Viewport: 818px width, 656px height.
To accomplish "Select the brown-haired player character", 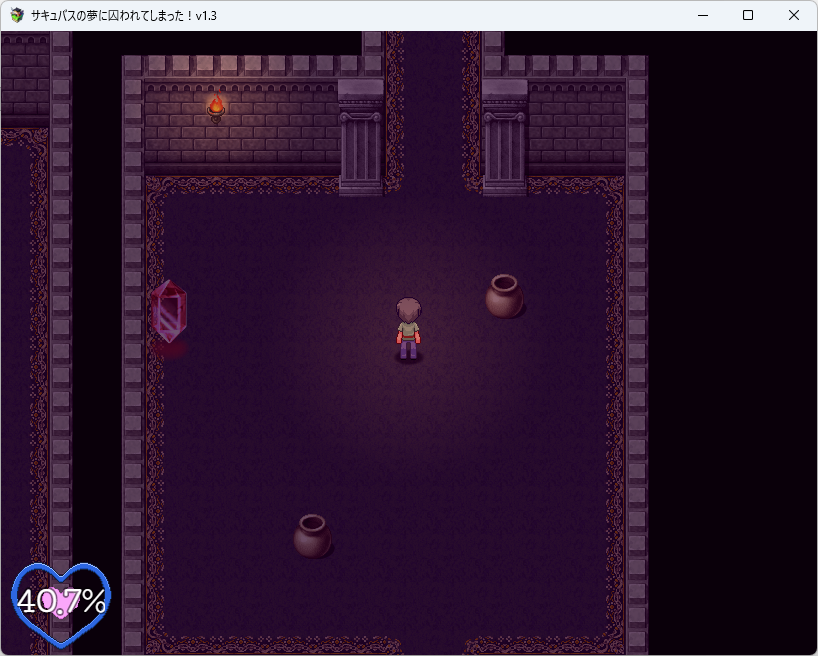I will point(408,329).
